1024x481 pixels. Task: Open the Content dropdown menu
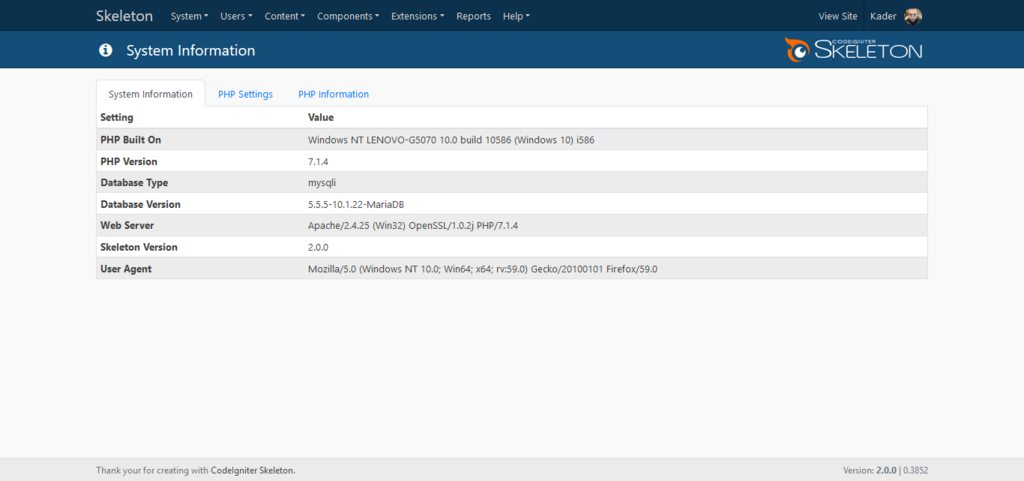285,16
